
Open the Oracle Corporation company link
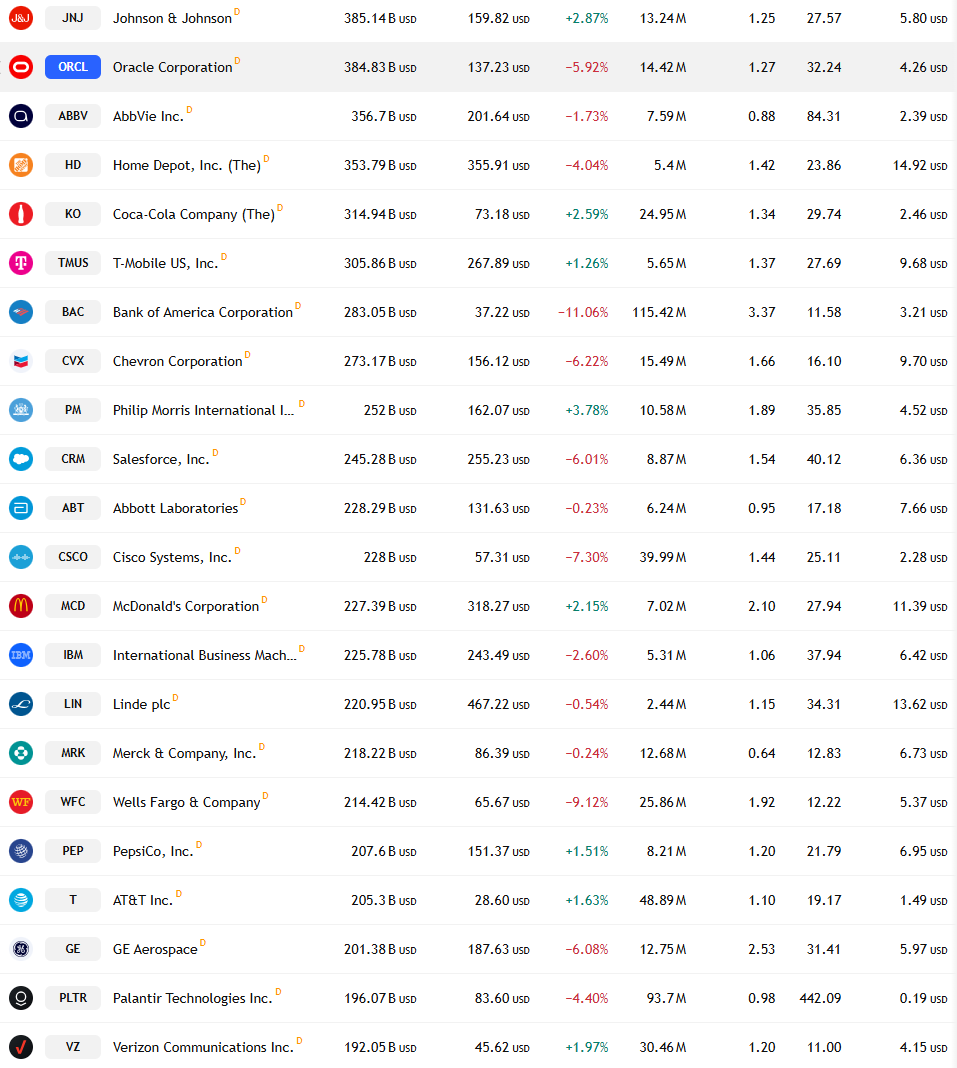pyautogui.click(x=172, y=67)
